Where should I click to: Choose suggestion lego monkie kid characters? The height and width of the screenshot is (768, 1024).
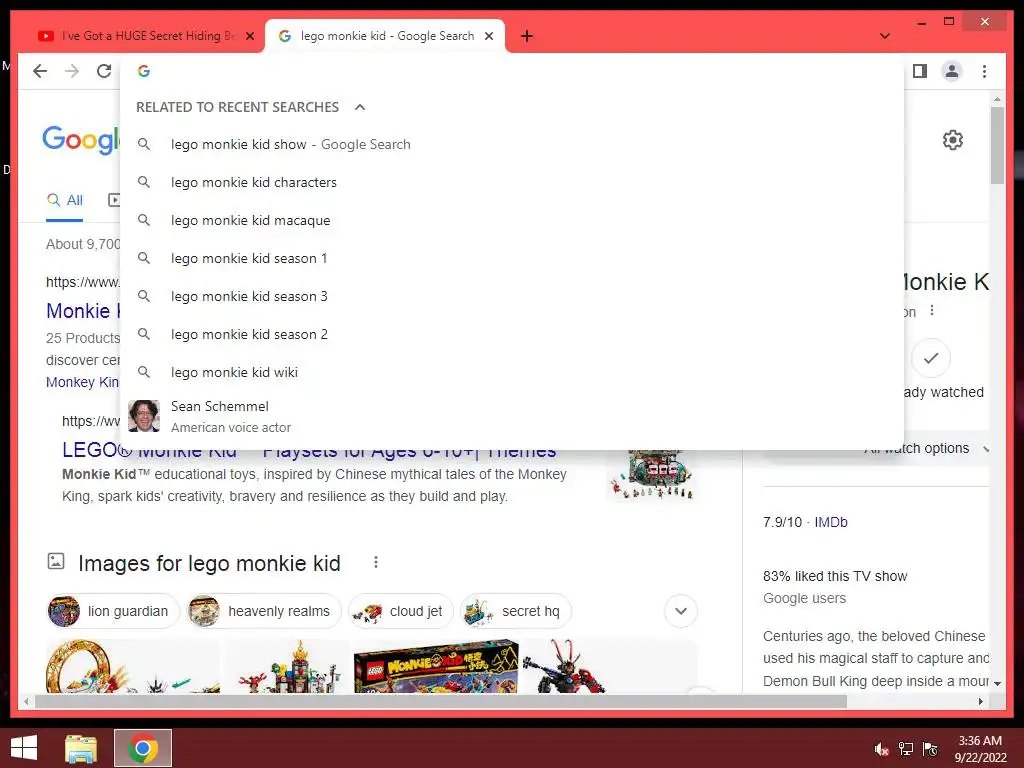click(x=512, y=182)
